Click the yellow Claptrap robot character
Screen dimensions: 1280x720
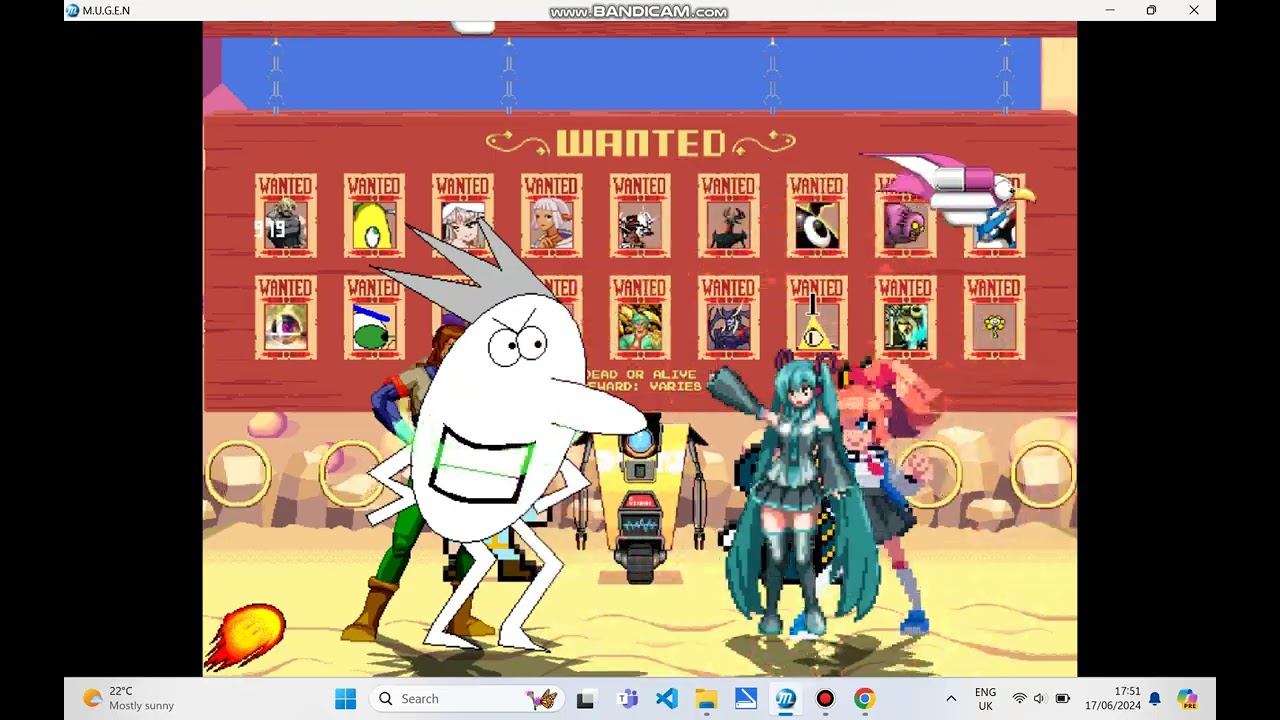tap(640, 500)
